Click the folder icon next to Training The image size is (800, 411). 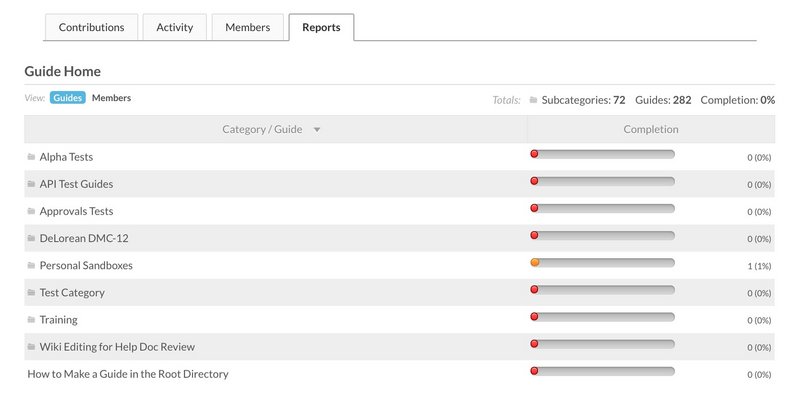coord(31,320)
